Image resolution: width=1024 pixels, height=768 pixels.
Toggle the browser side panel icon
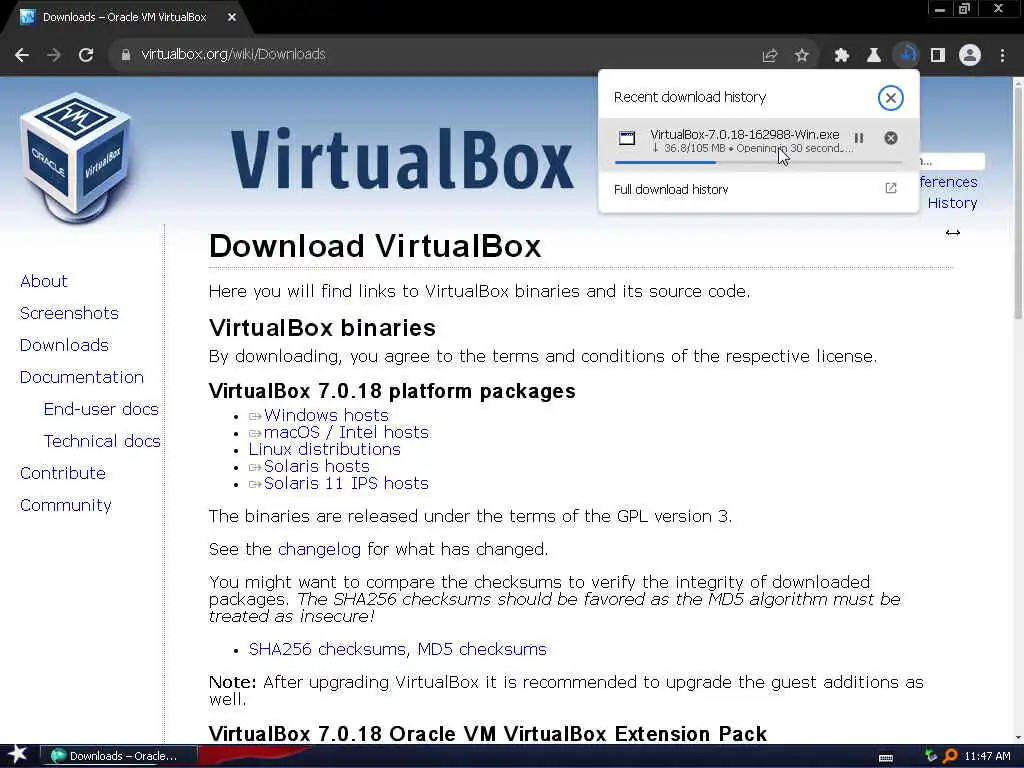(938, 56)
